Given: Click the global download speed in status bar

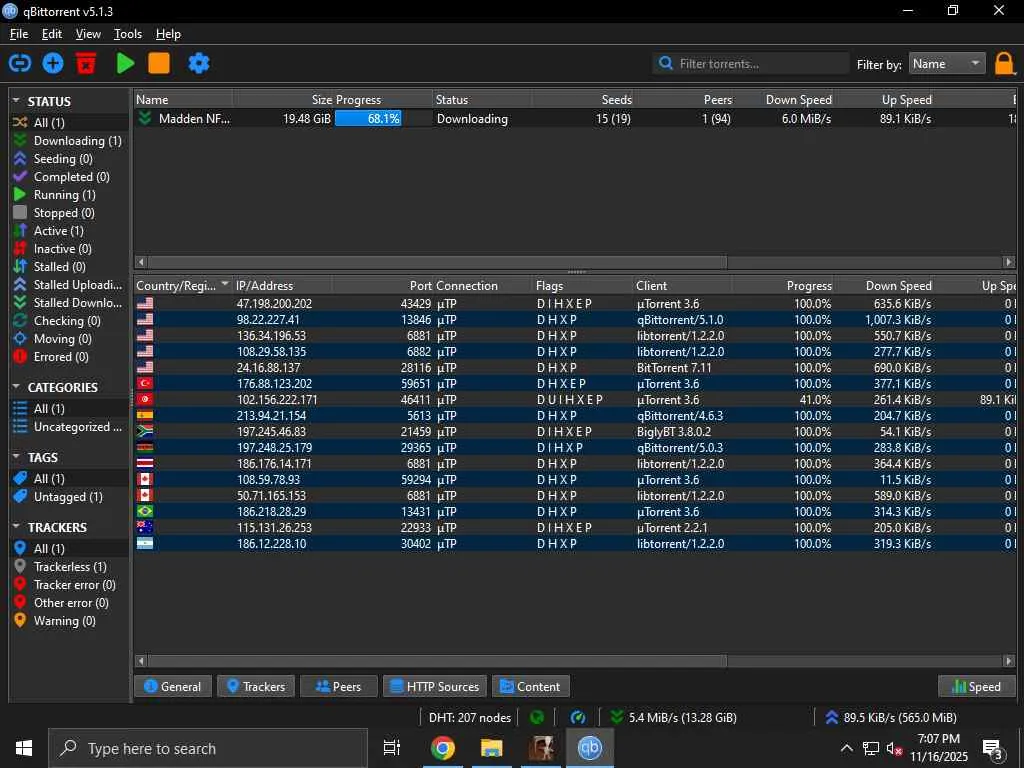Looking at the screenshot, I should coord(674,717).
